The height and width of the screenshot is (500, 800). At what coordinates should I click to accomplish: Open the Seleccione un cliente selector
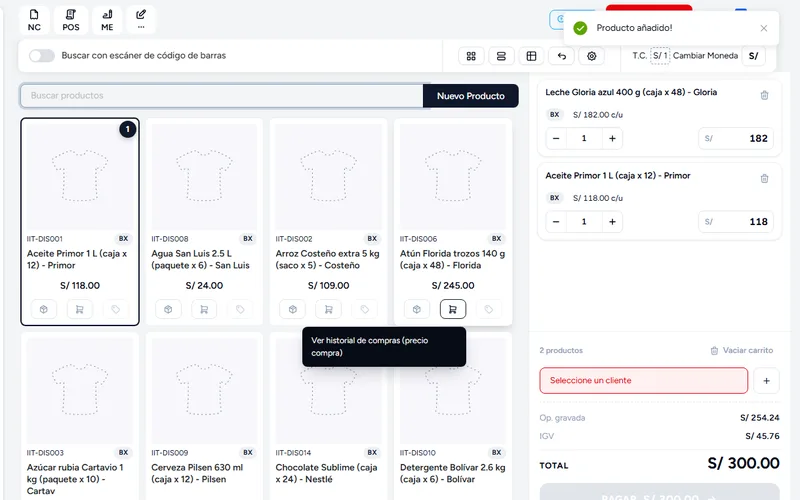click(x=643, y=381)
